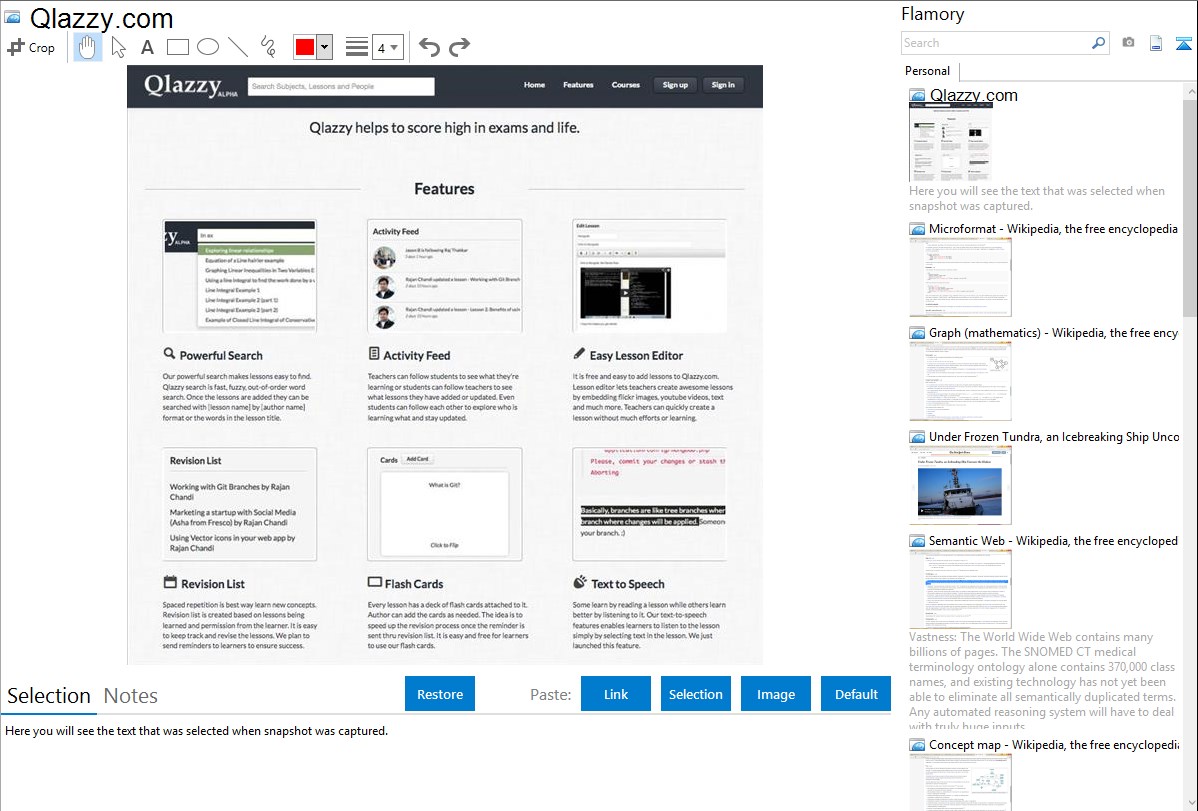Click the new page document icon
Viewport: 1198px width, 811px height.
(1156, 43)
